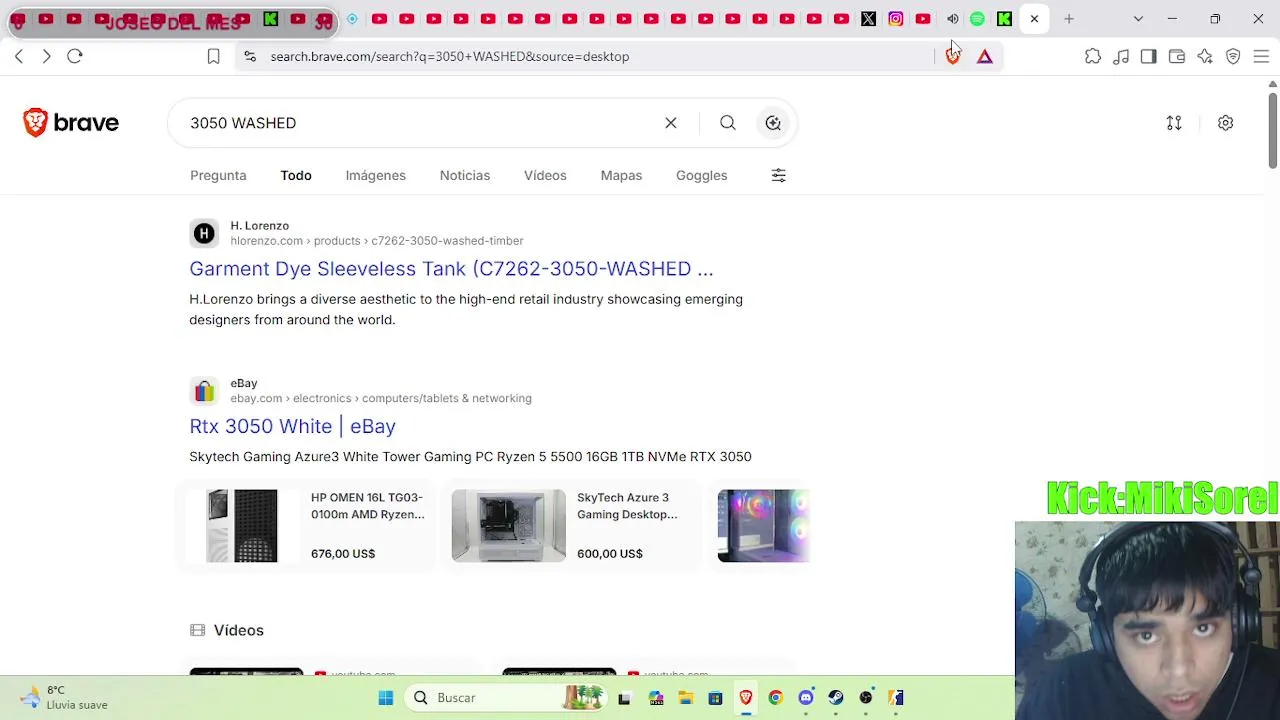Open Leo AI sparkle icon in toolbar

(1205, 57)
